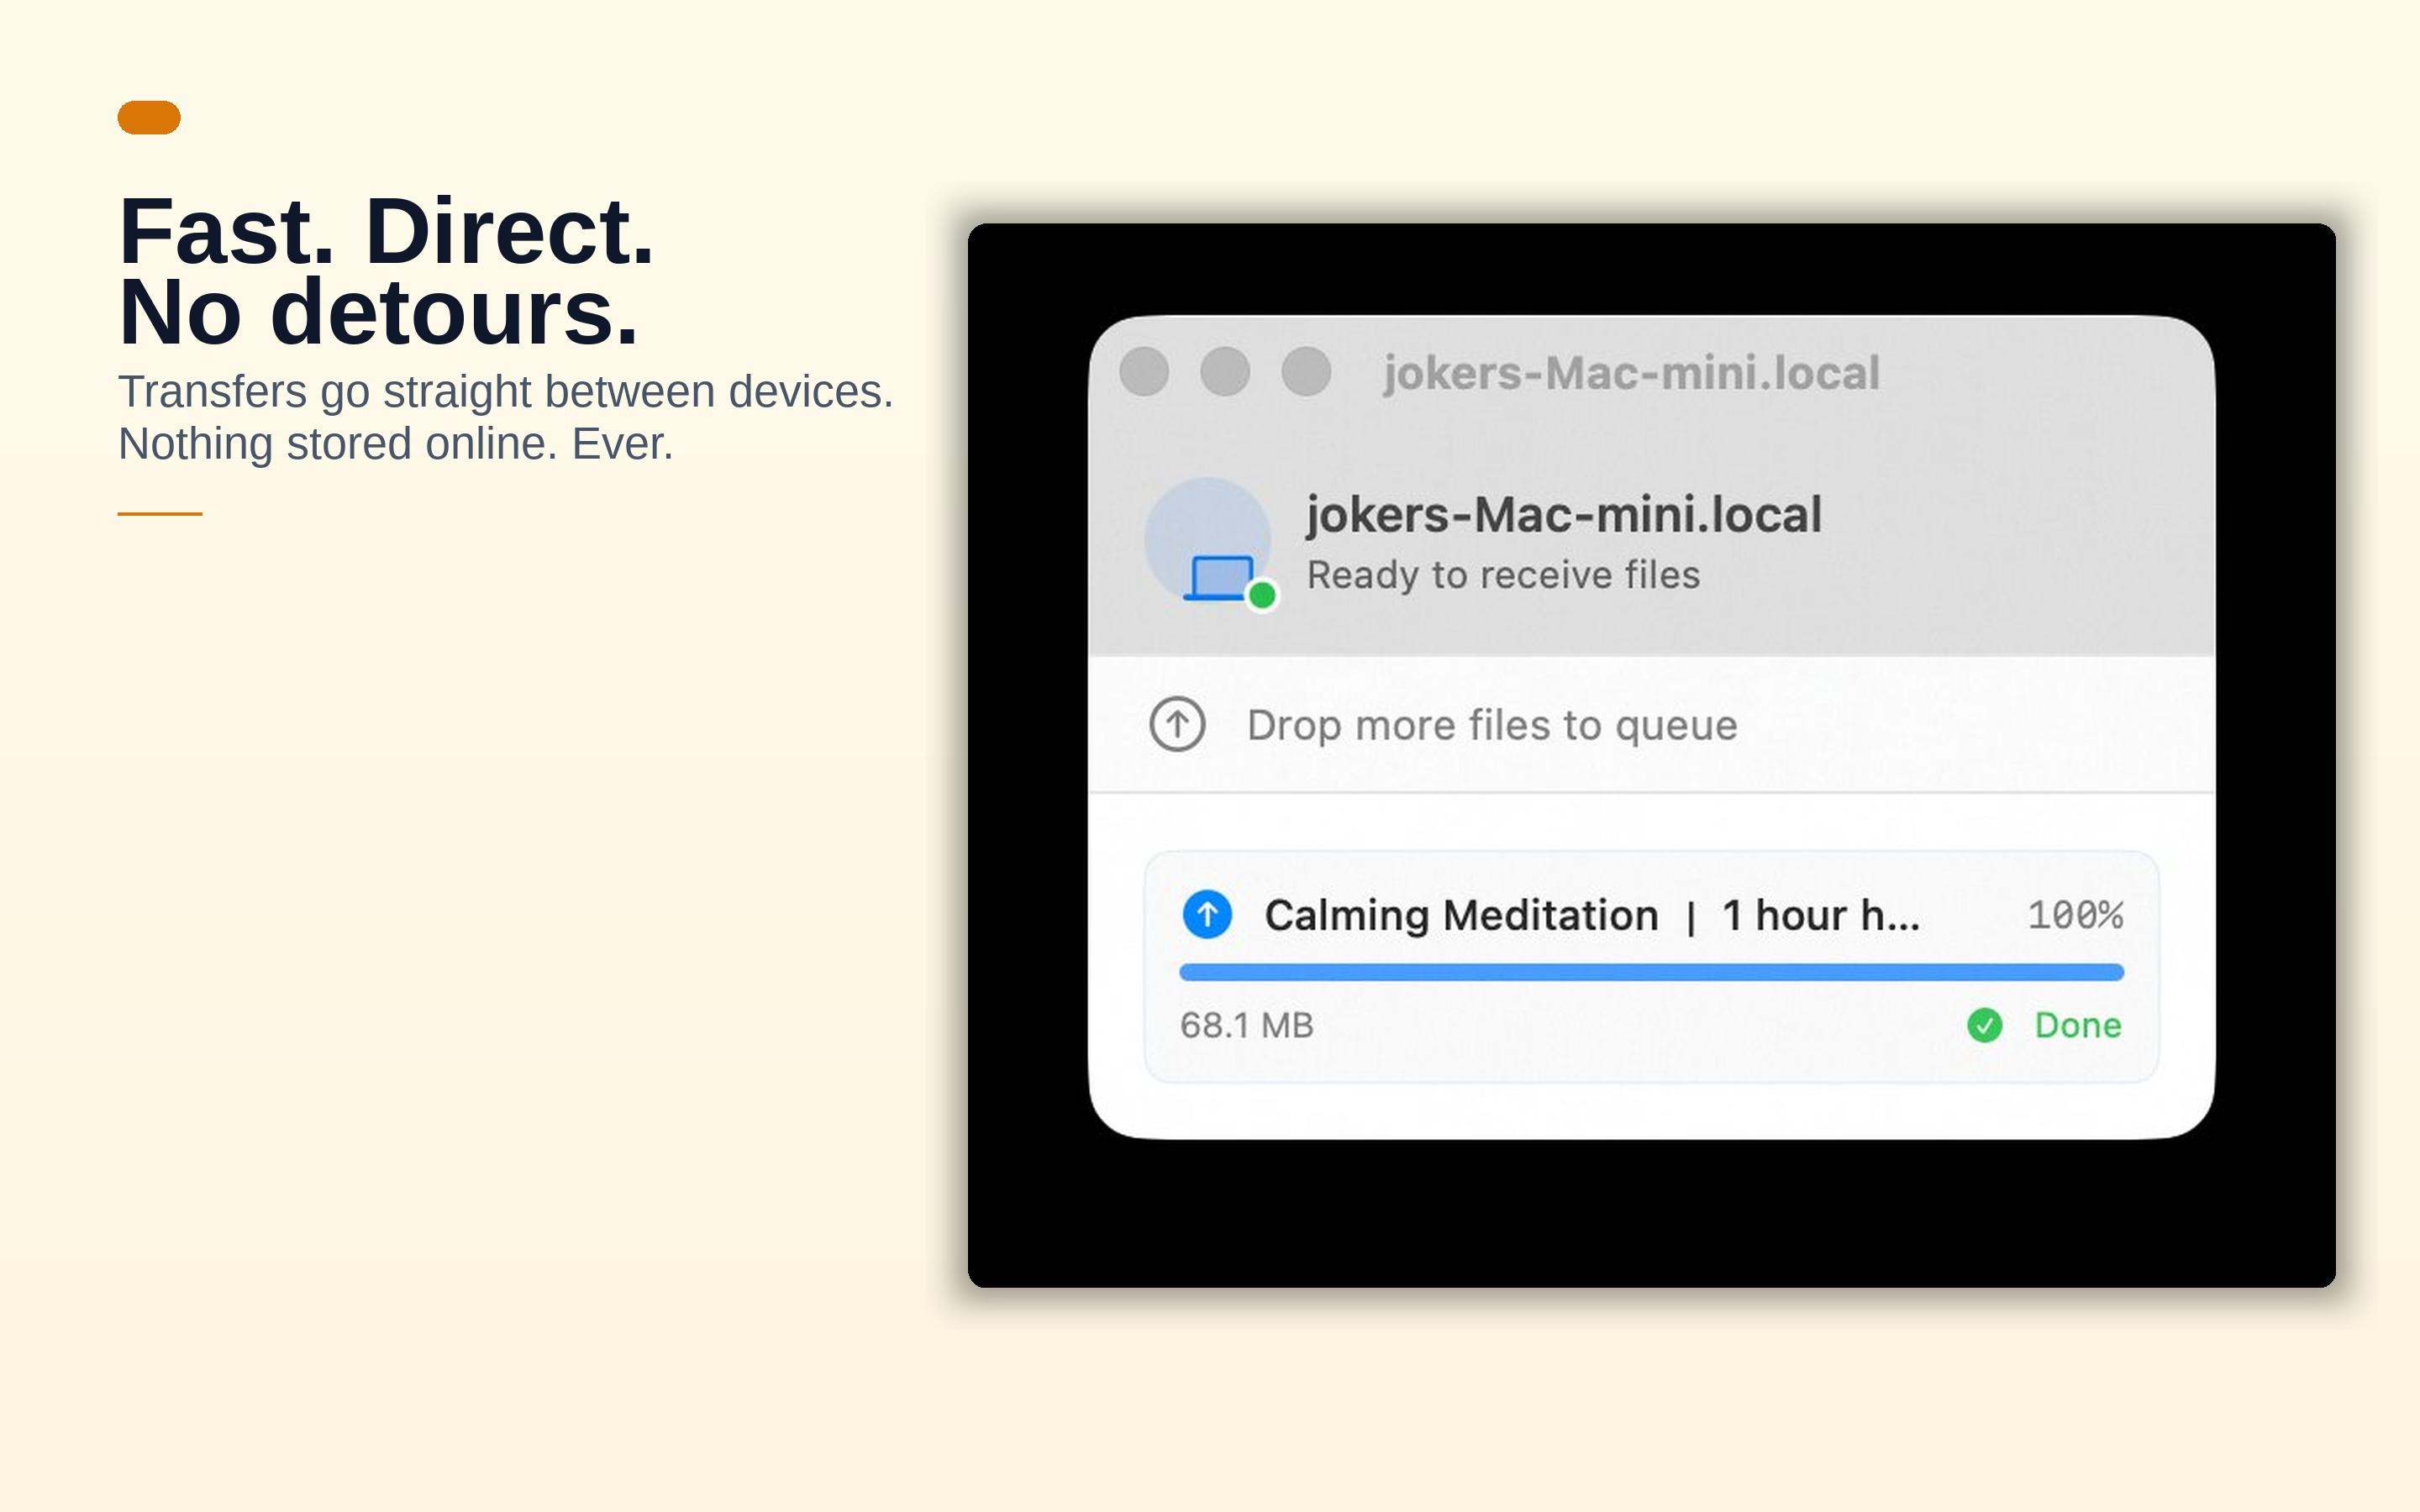Viewport: 2420px width, 1512px height.
Task: Click the green Done checkmark icon
Action: click(1984, 1025)
